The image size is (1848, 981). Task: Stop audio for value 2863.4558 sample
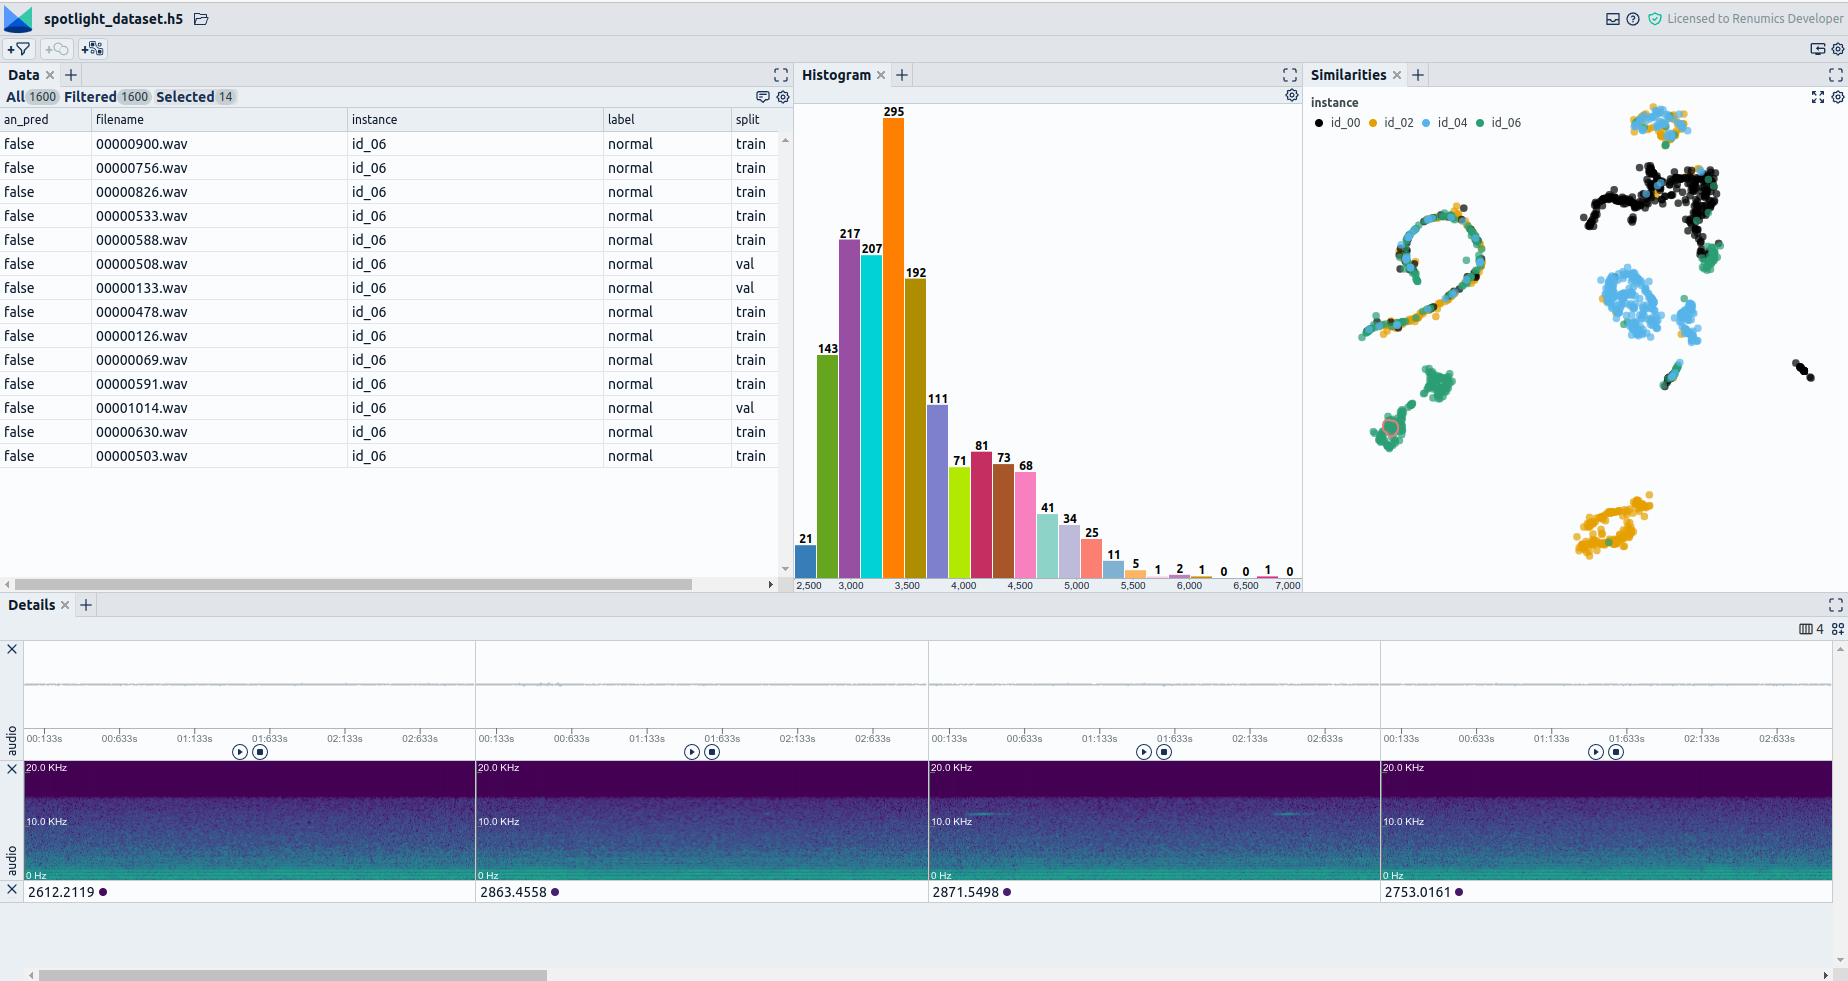click(712, 752)
